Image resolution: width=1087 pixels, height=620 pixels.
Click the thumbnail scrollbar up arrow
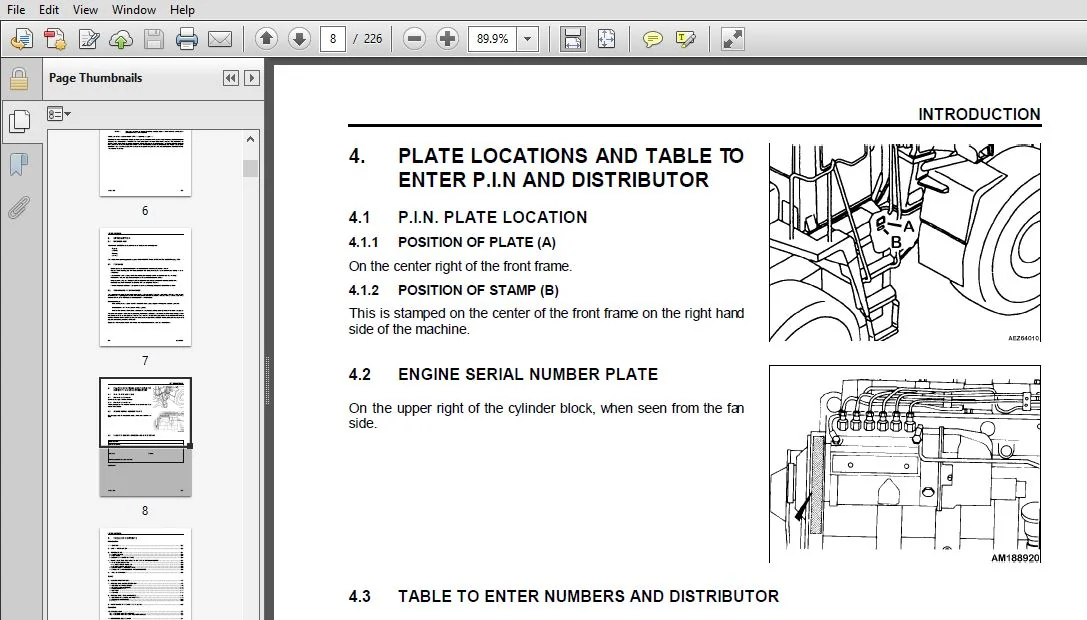pyautogui.click(x=250, y=139)
